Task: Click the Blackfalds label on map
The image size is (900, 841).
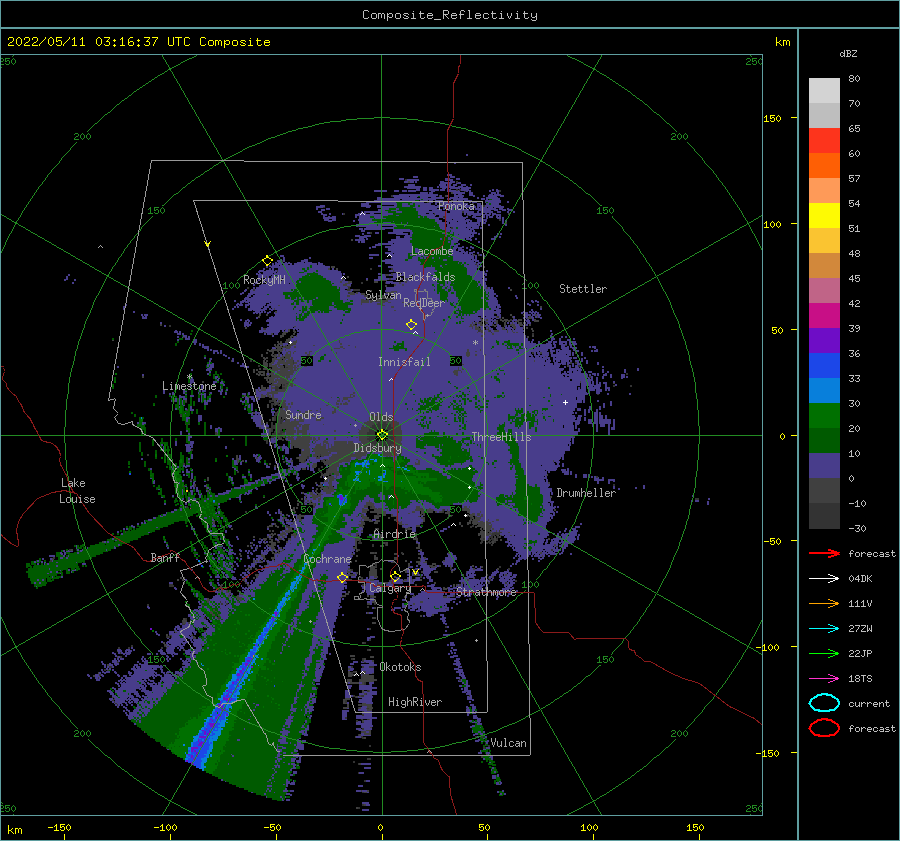Action: click(x=425, y=277)
